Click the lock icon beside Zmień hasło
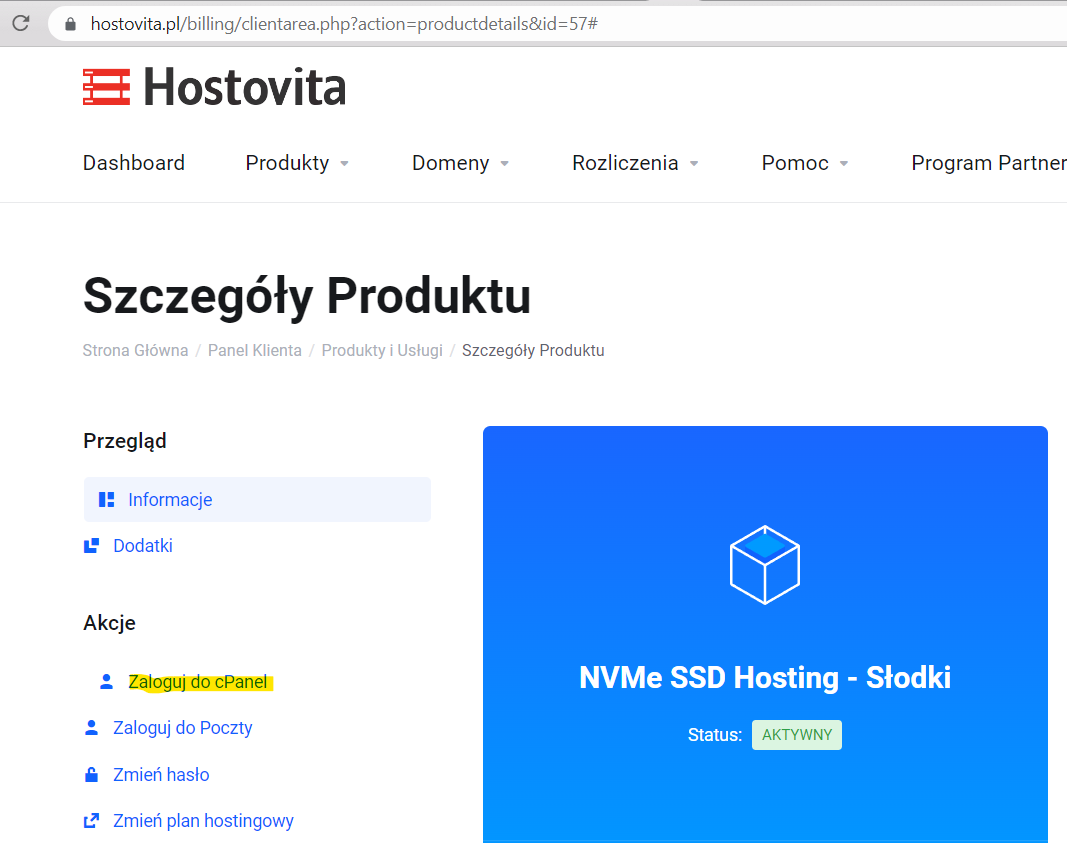Screen dimensions: 1067x843 point(91,774)
